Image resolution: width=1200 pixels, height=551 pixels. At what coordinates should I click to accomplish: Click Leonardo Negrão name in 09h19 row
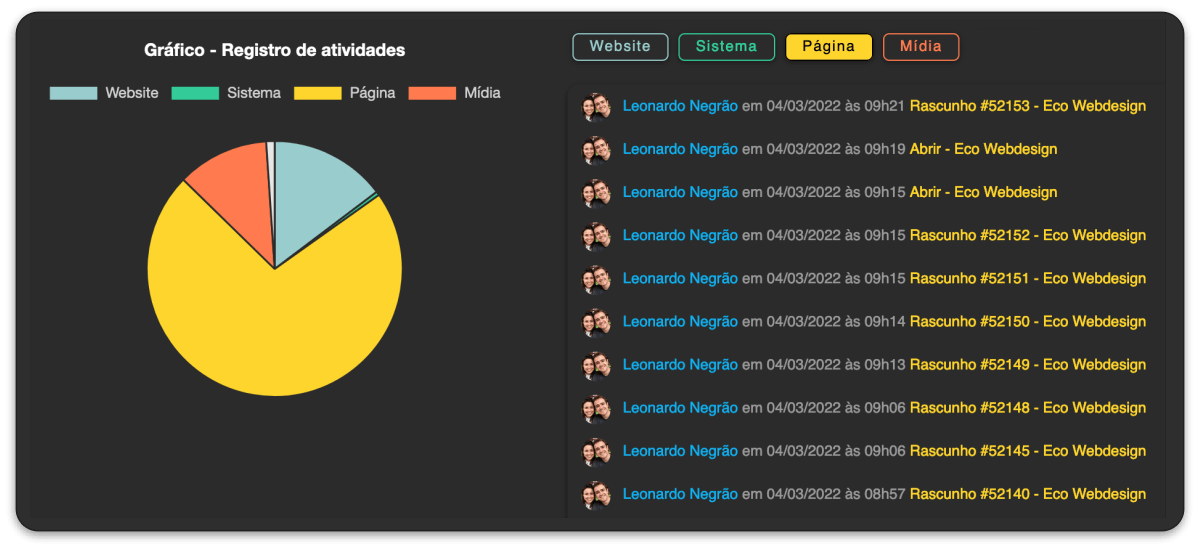click(x=680, y=149)
